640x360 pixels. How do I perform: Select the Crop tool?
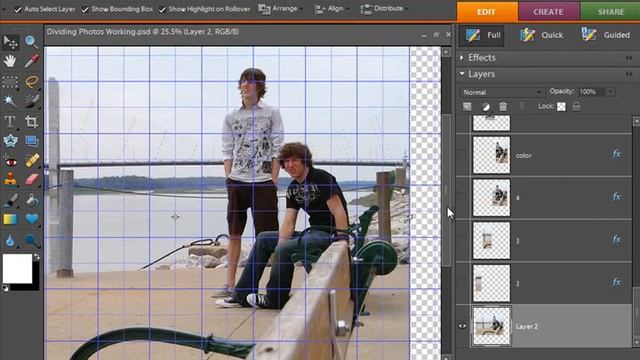click(x=31, y=121)
